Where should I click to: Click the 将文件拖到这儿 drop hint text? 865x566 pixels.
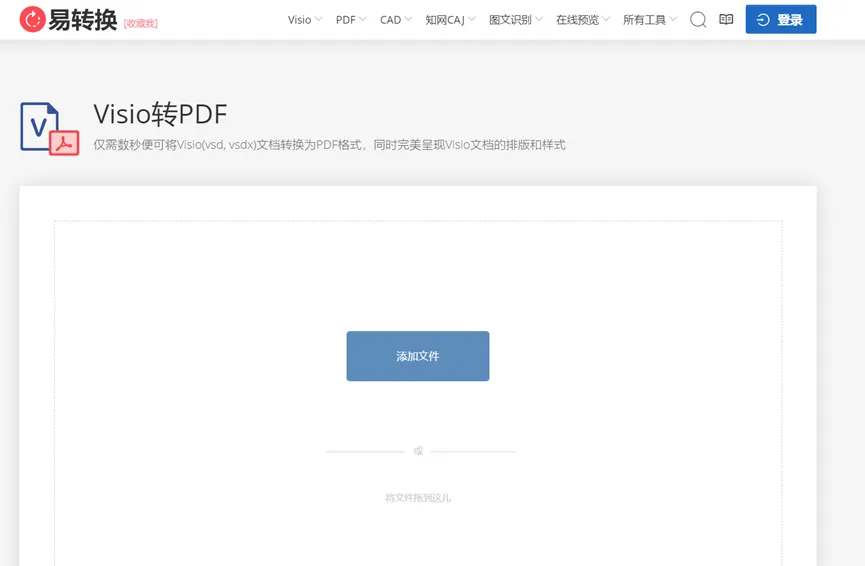tap(418, 498)
